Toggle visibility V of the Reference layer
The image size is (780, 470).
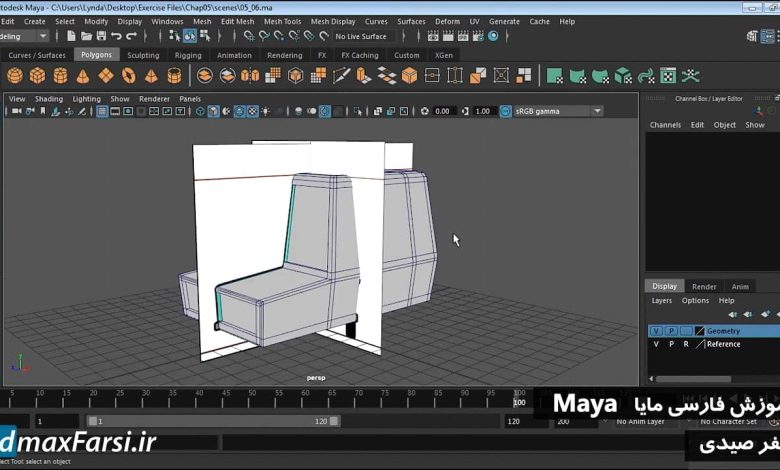[656, 344]
